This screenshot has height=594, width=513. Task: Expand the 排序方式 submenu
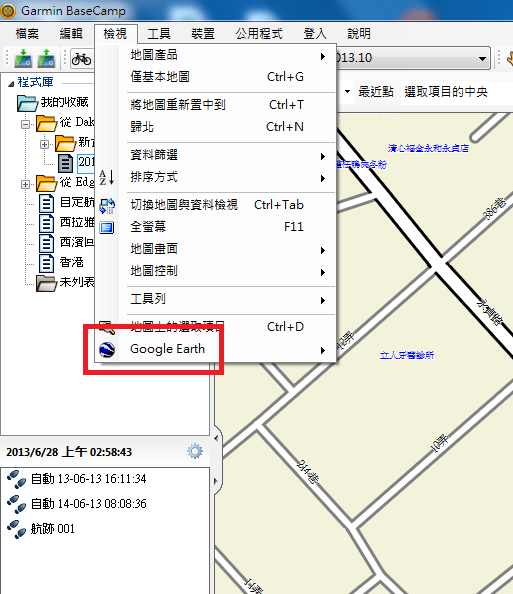tap(227, 177)
